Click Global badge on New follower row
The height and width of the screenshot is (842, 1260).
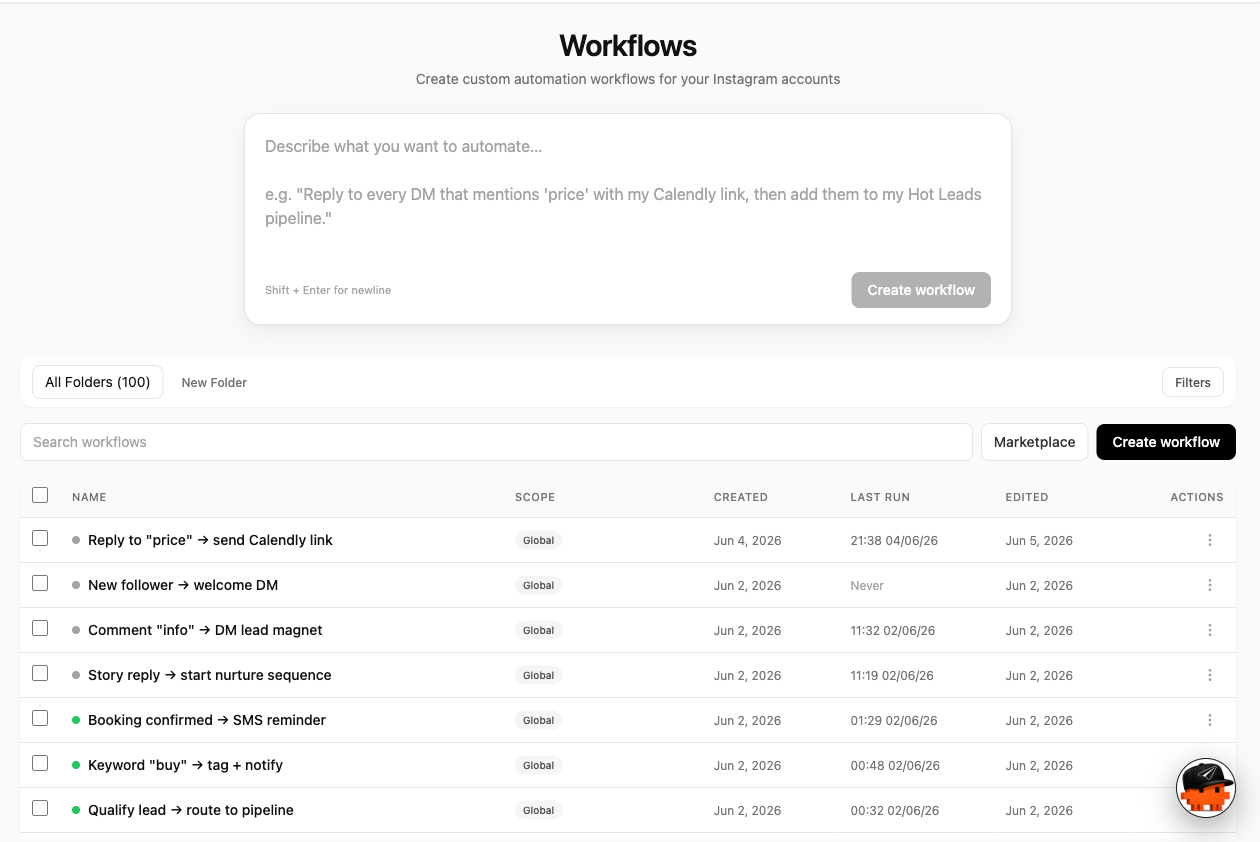(538, 585)
